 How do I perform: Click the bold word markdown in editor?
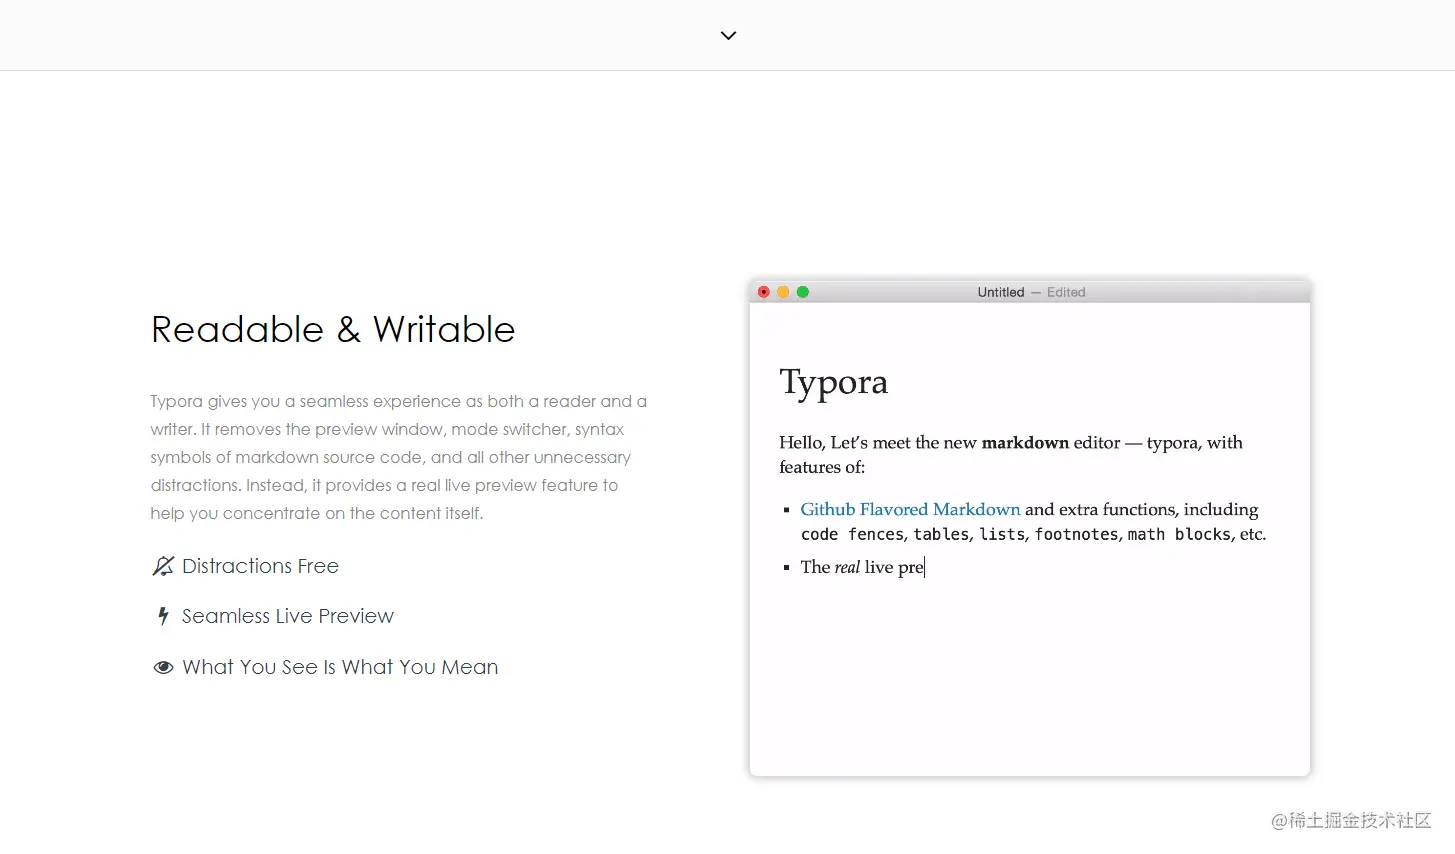click(1025, 442)
